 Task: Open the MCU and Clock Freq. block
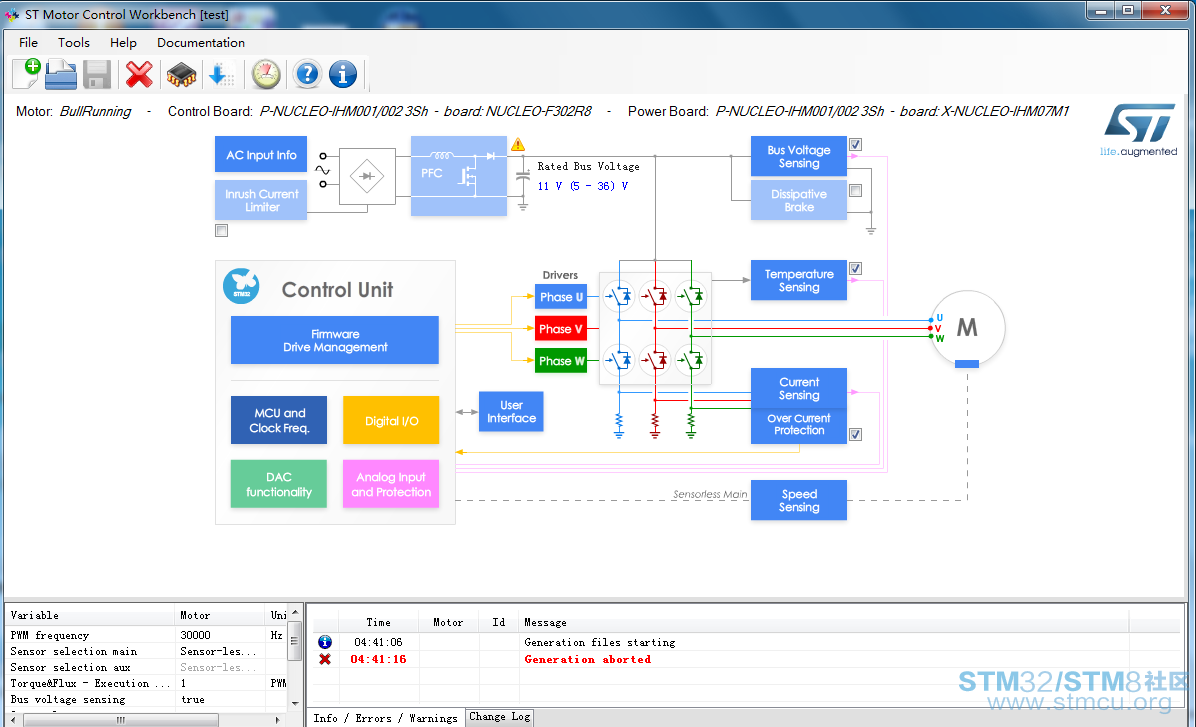pyautogui.click(x=279, y=420)
